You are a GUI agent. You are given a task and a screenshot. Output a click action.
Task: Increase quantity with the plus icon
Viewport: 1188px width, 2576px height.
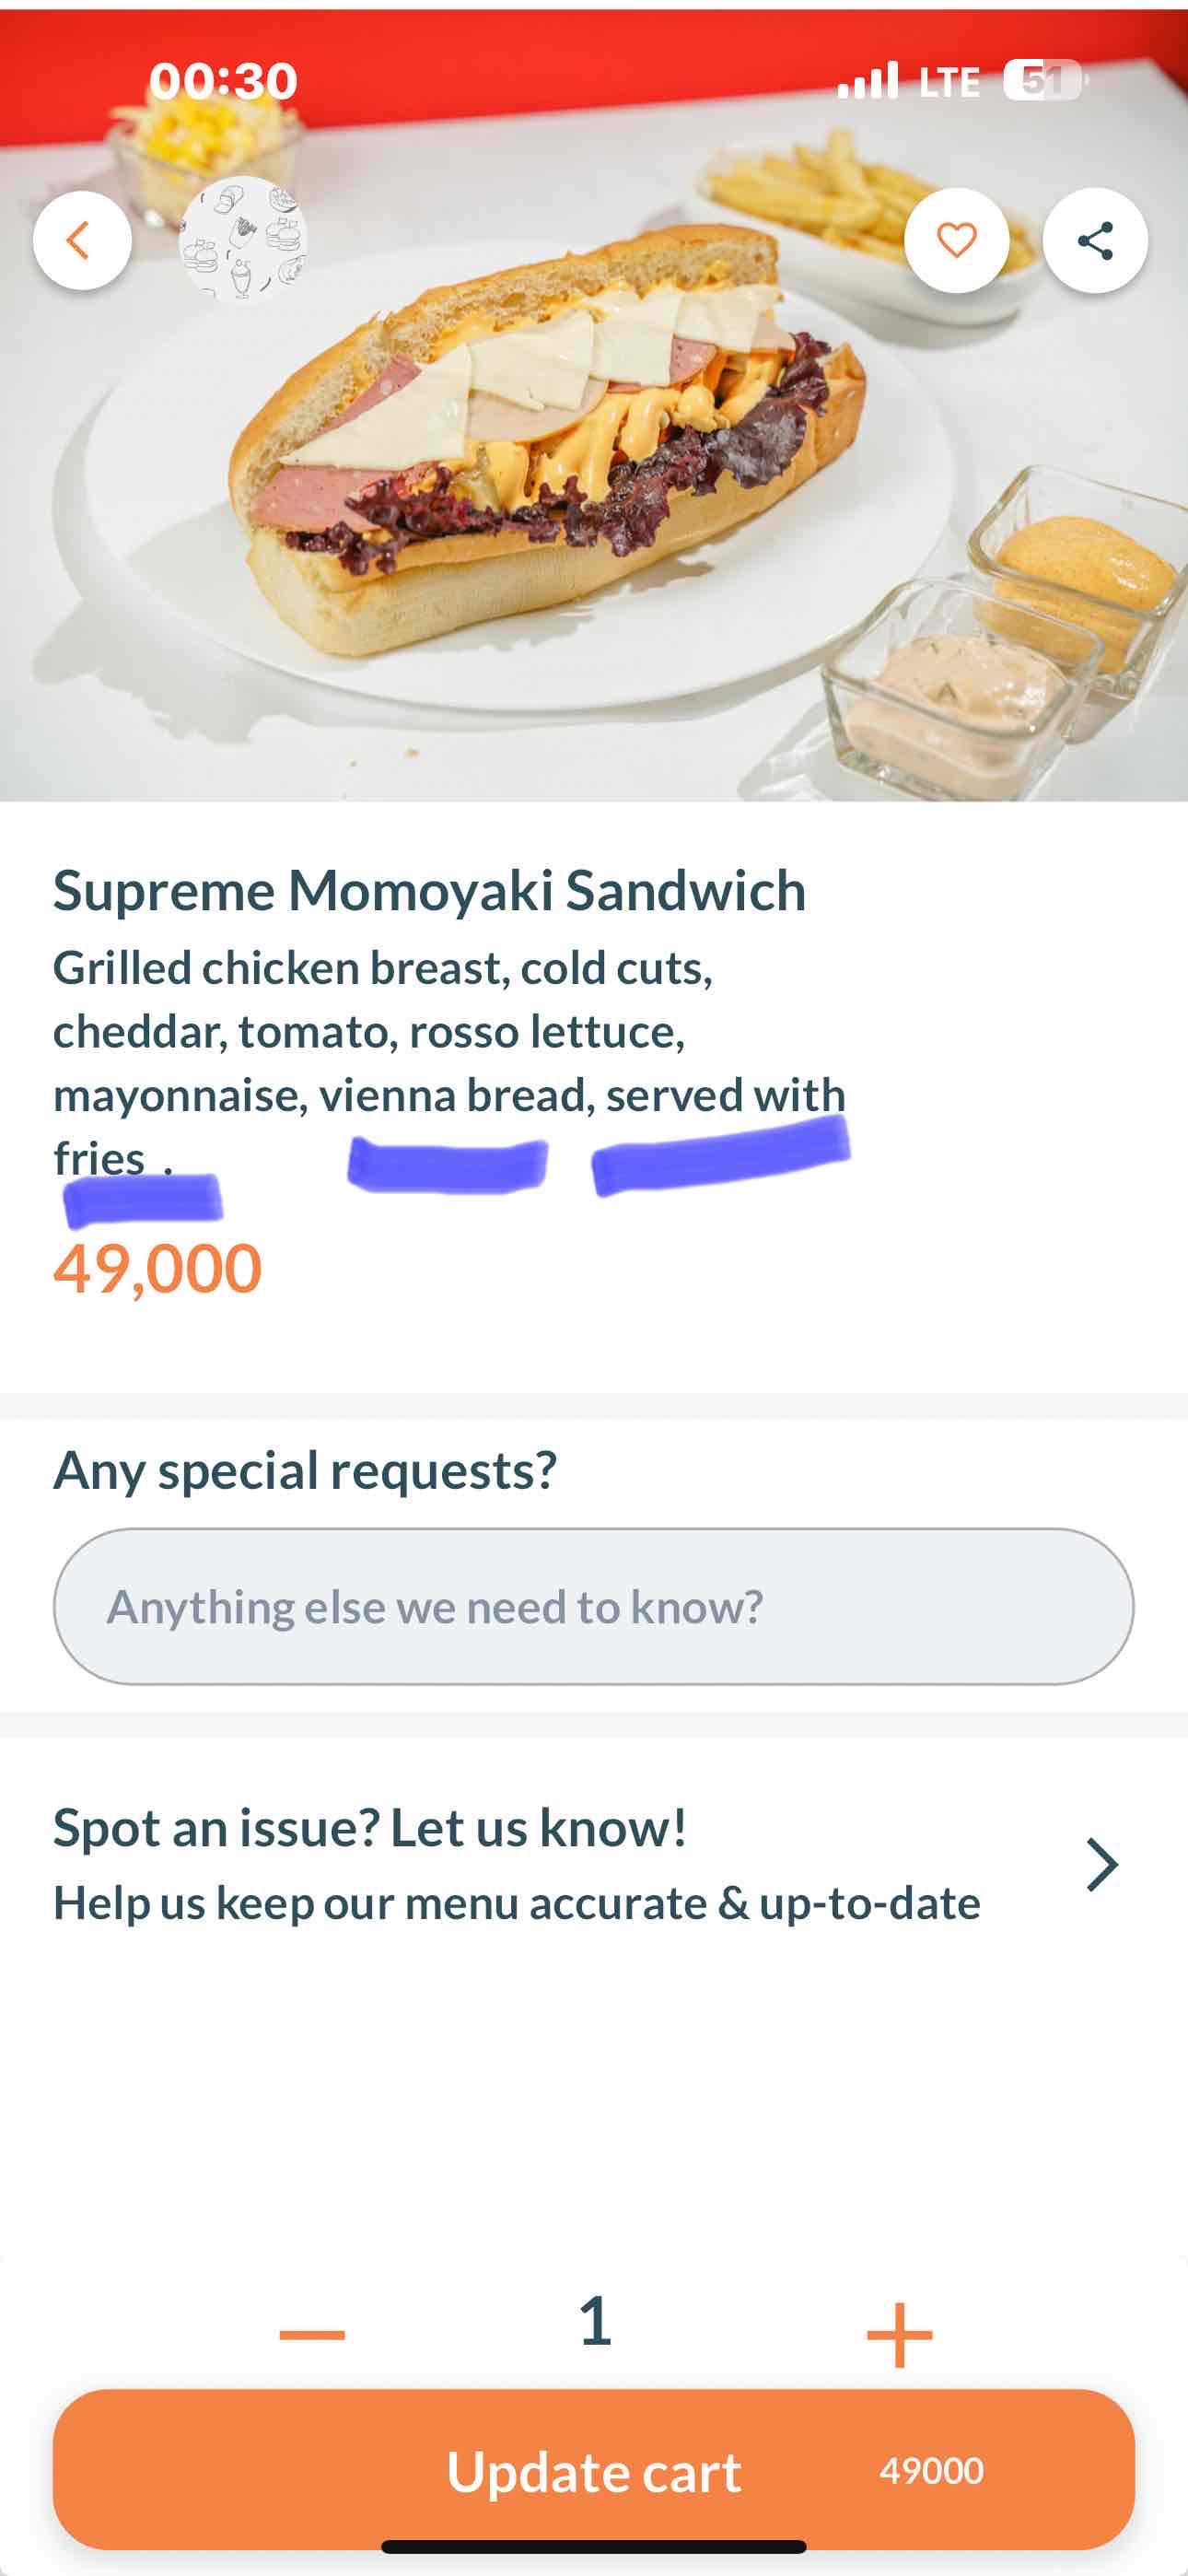tap(899, 2334)
